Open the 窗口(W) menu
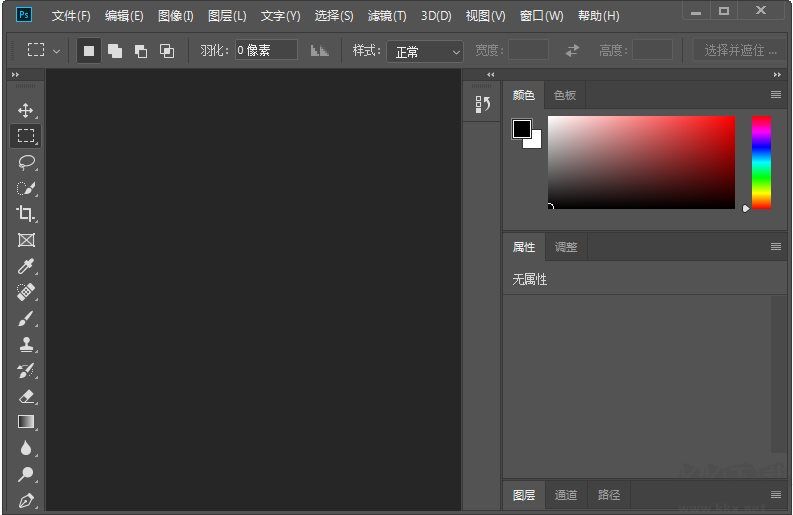 pos(542,16)
